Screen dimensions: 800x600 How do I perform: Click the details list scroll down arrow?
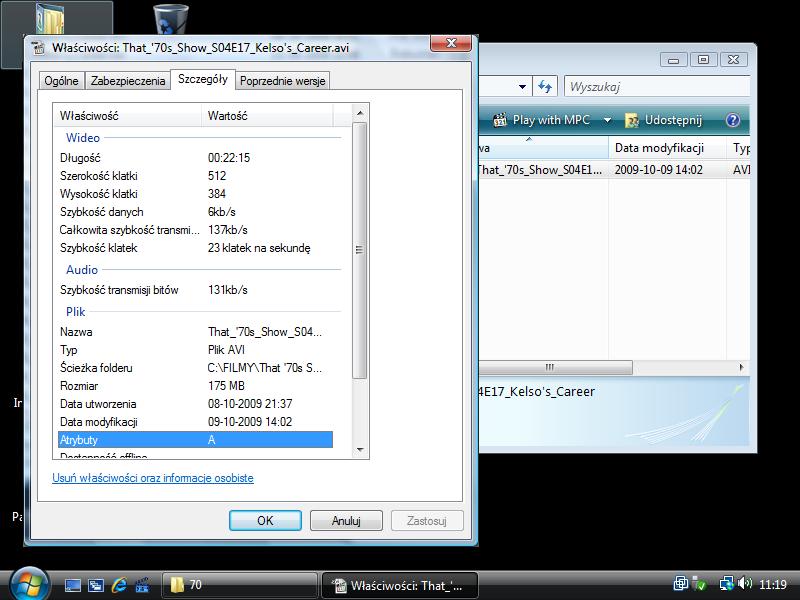point(360,449)
